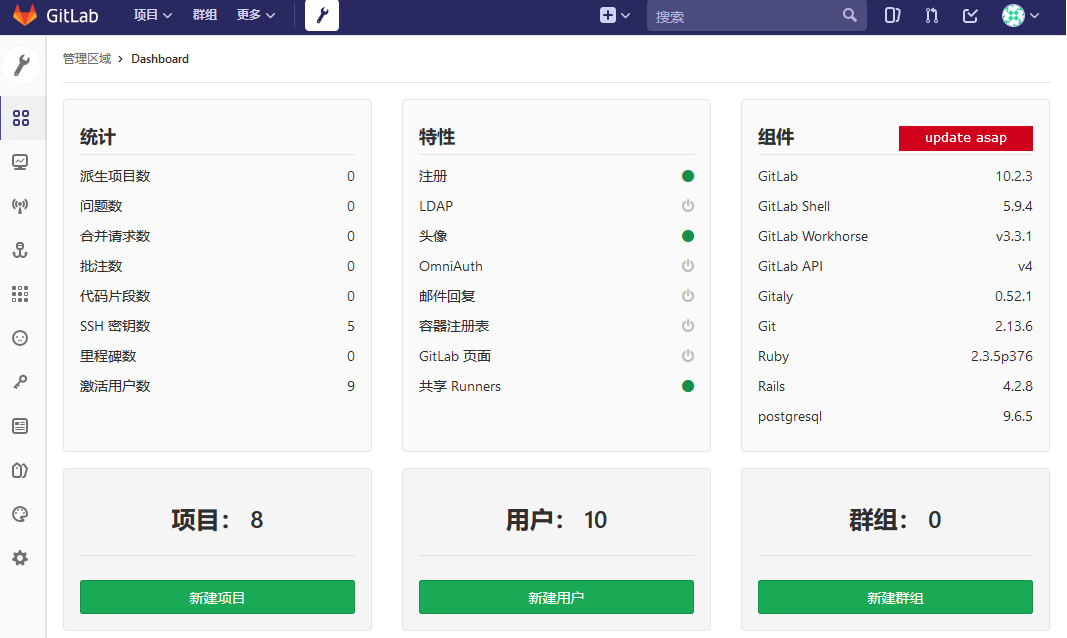1067x638 pixels.
Task: Click the 注册 green status dot
Action: [x=688, y=176]
